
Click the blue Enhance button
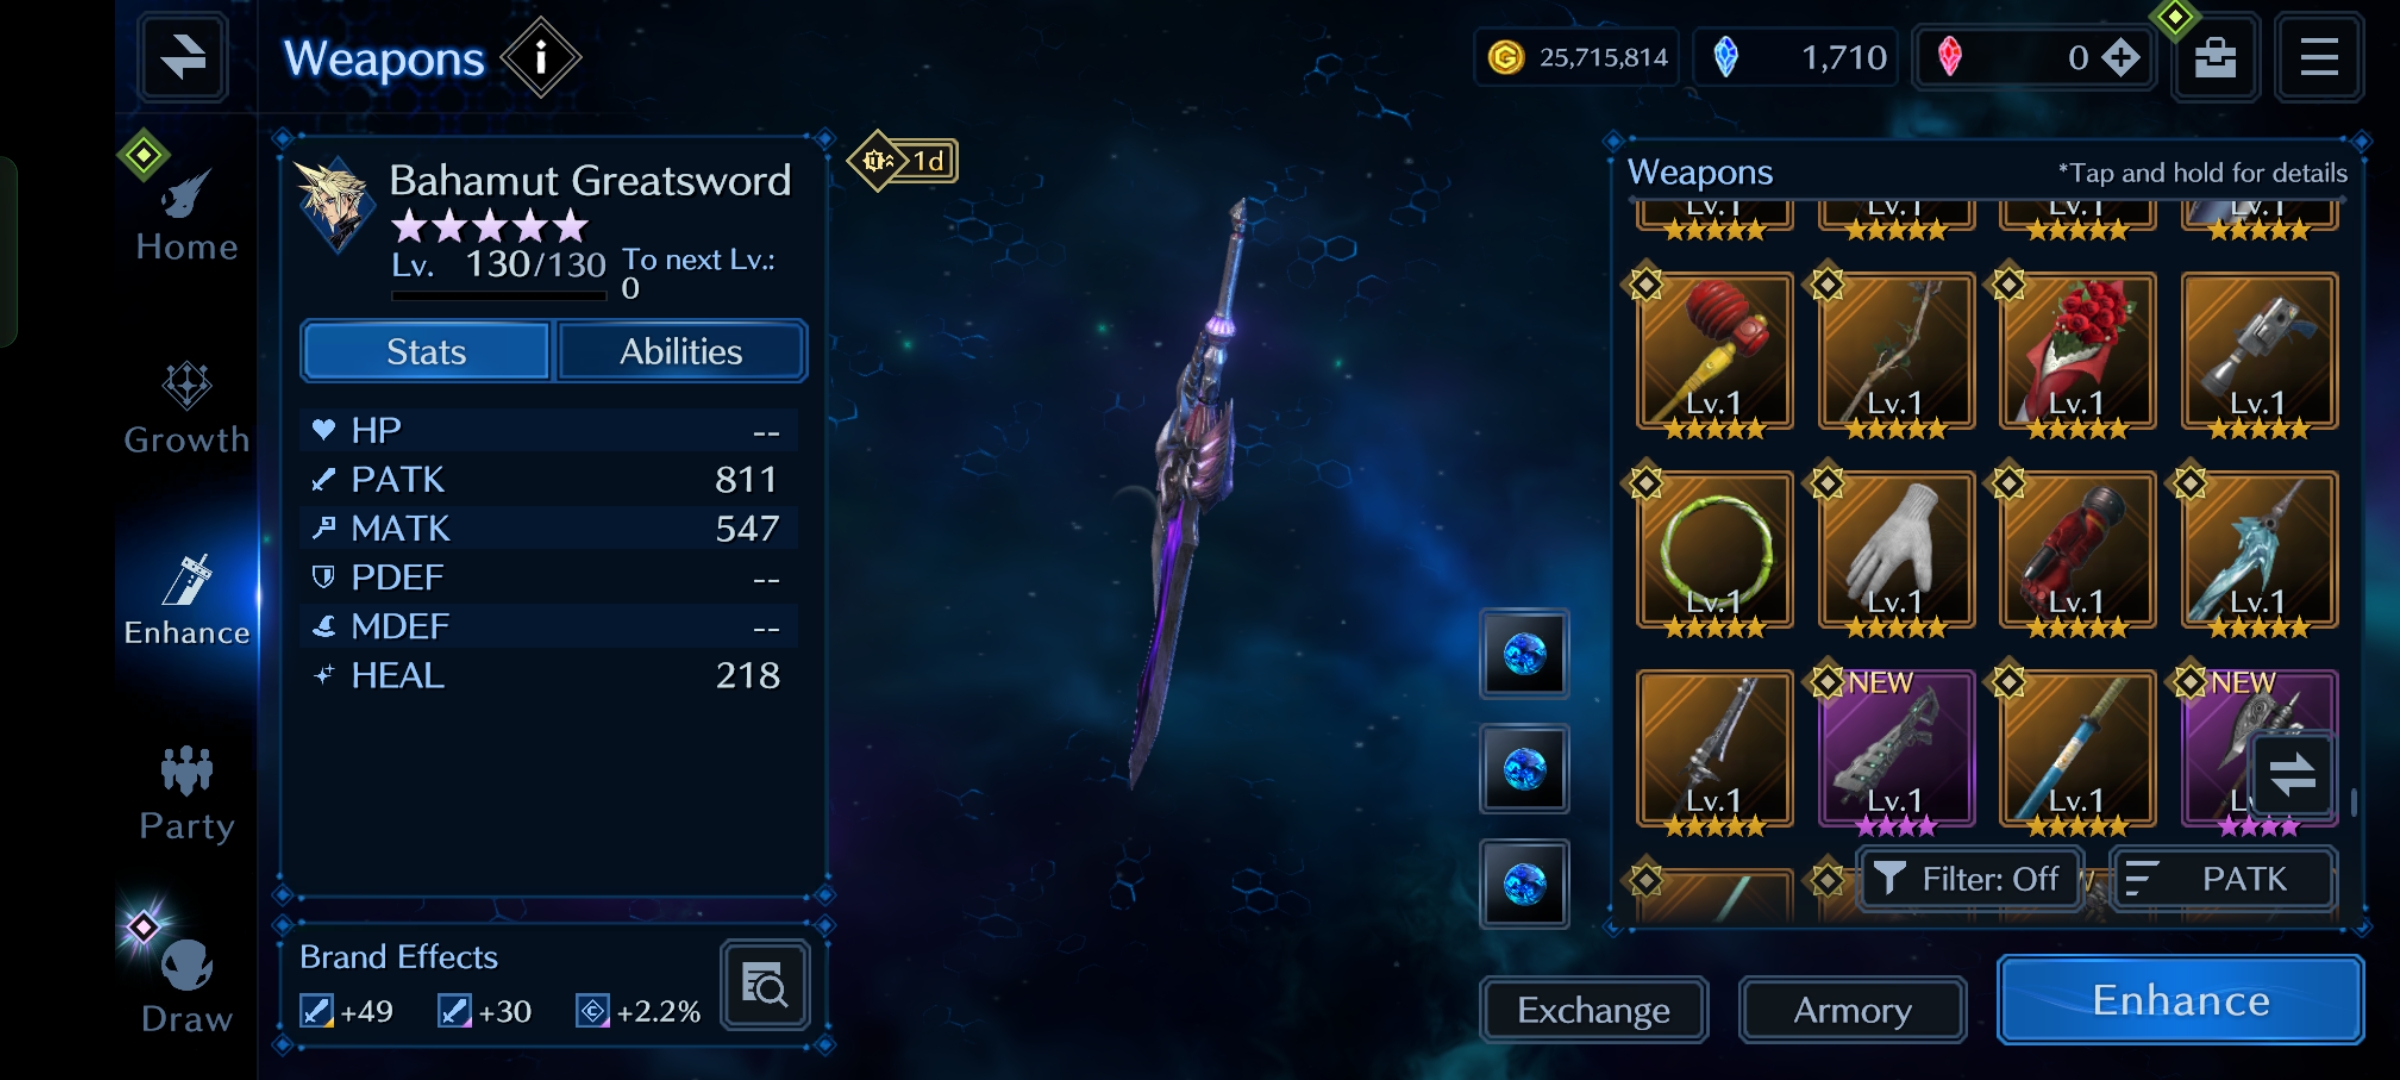pos(2181,1000)
